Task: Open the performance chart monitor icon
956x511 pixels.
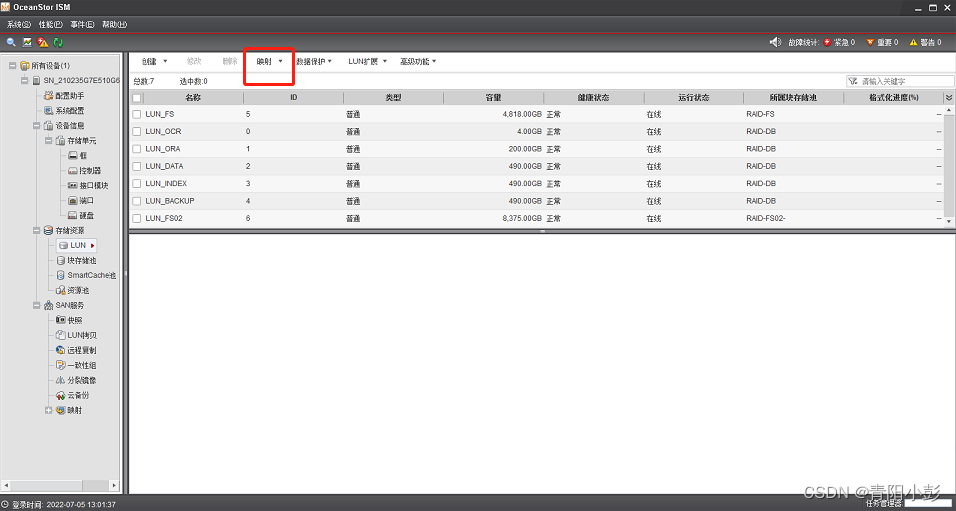Action: click(27, 42)
